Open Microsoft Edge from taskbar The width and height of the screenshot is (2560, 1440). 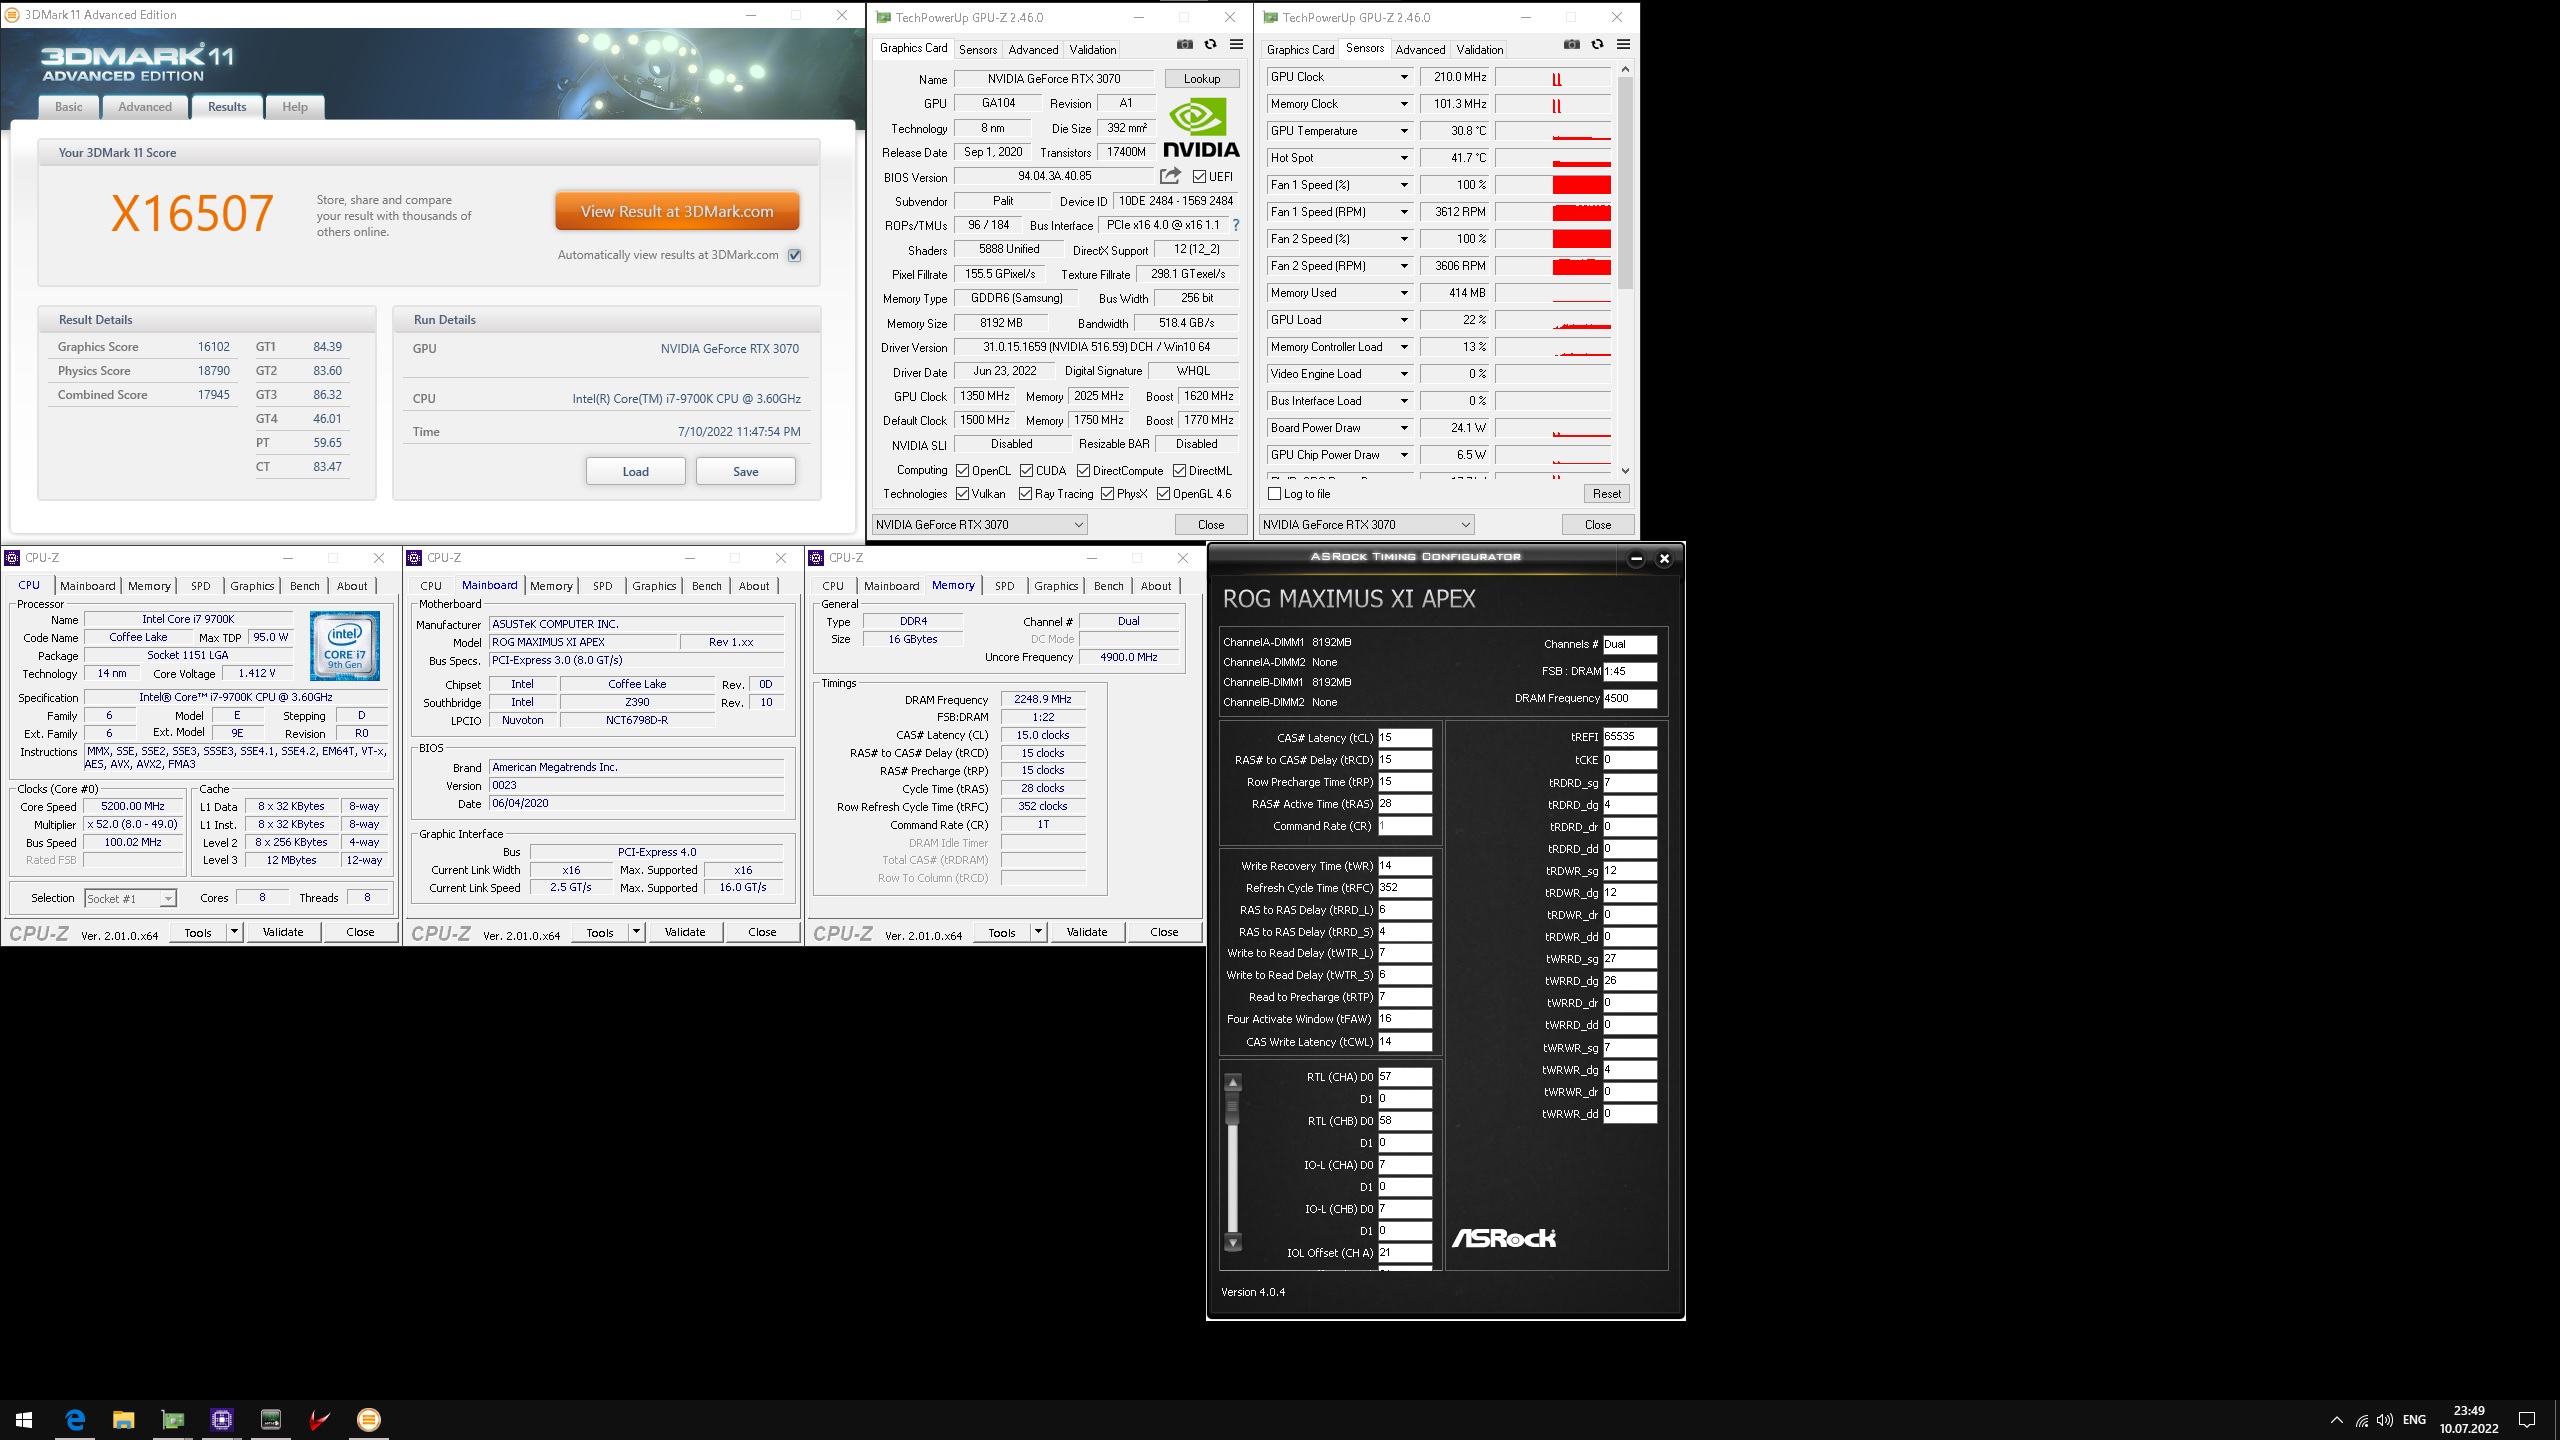click(75, 1420)
